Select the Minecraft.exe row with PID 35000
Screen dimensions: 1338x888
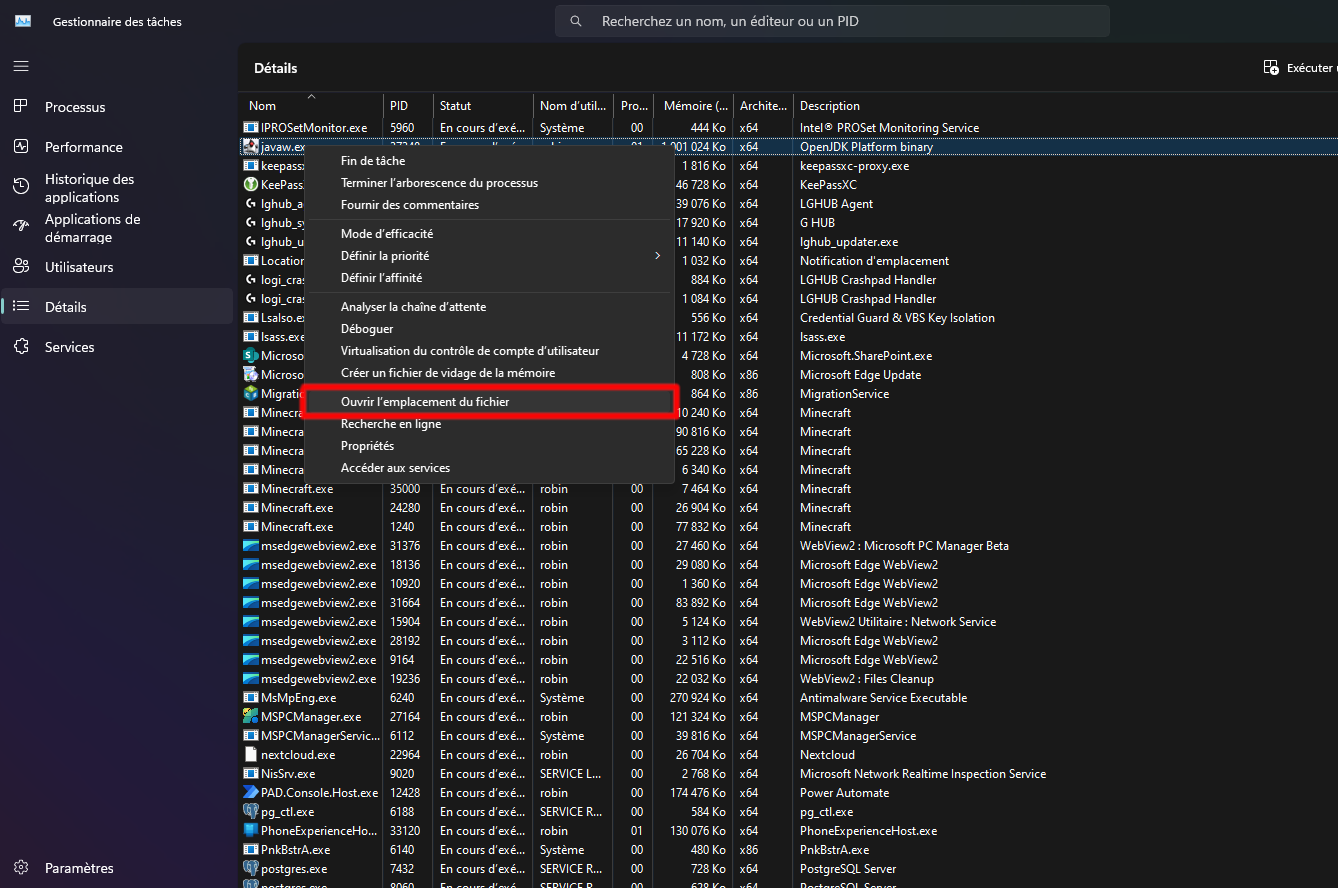[788, 489]
